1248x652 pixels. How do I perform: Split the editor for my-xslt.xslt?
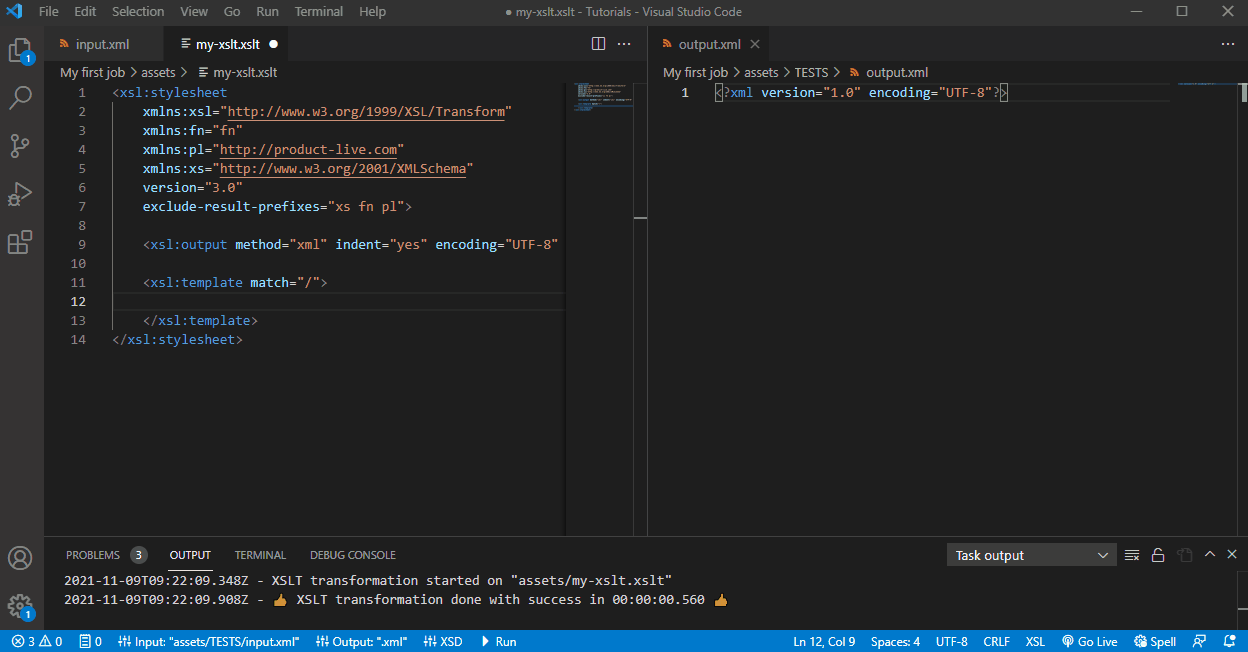coord(597,44)
